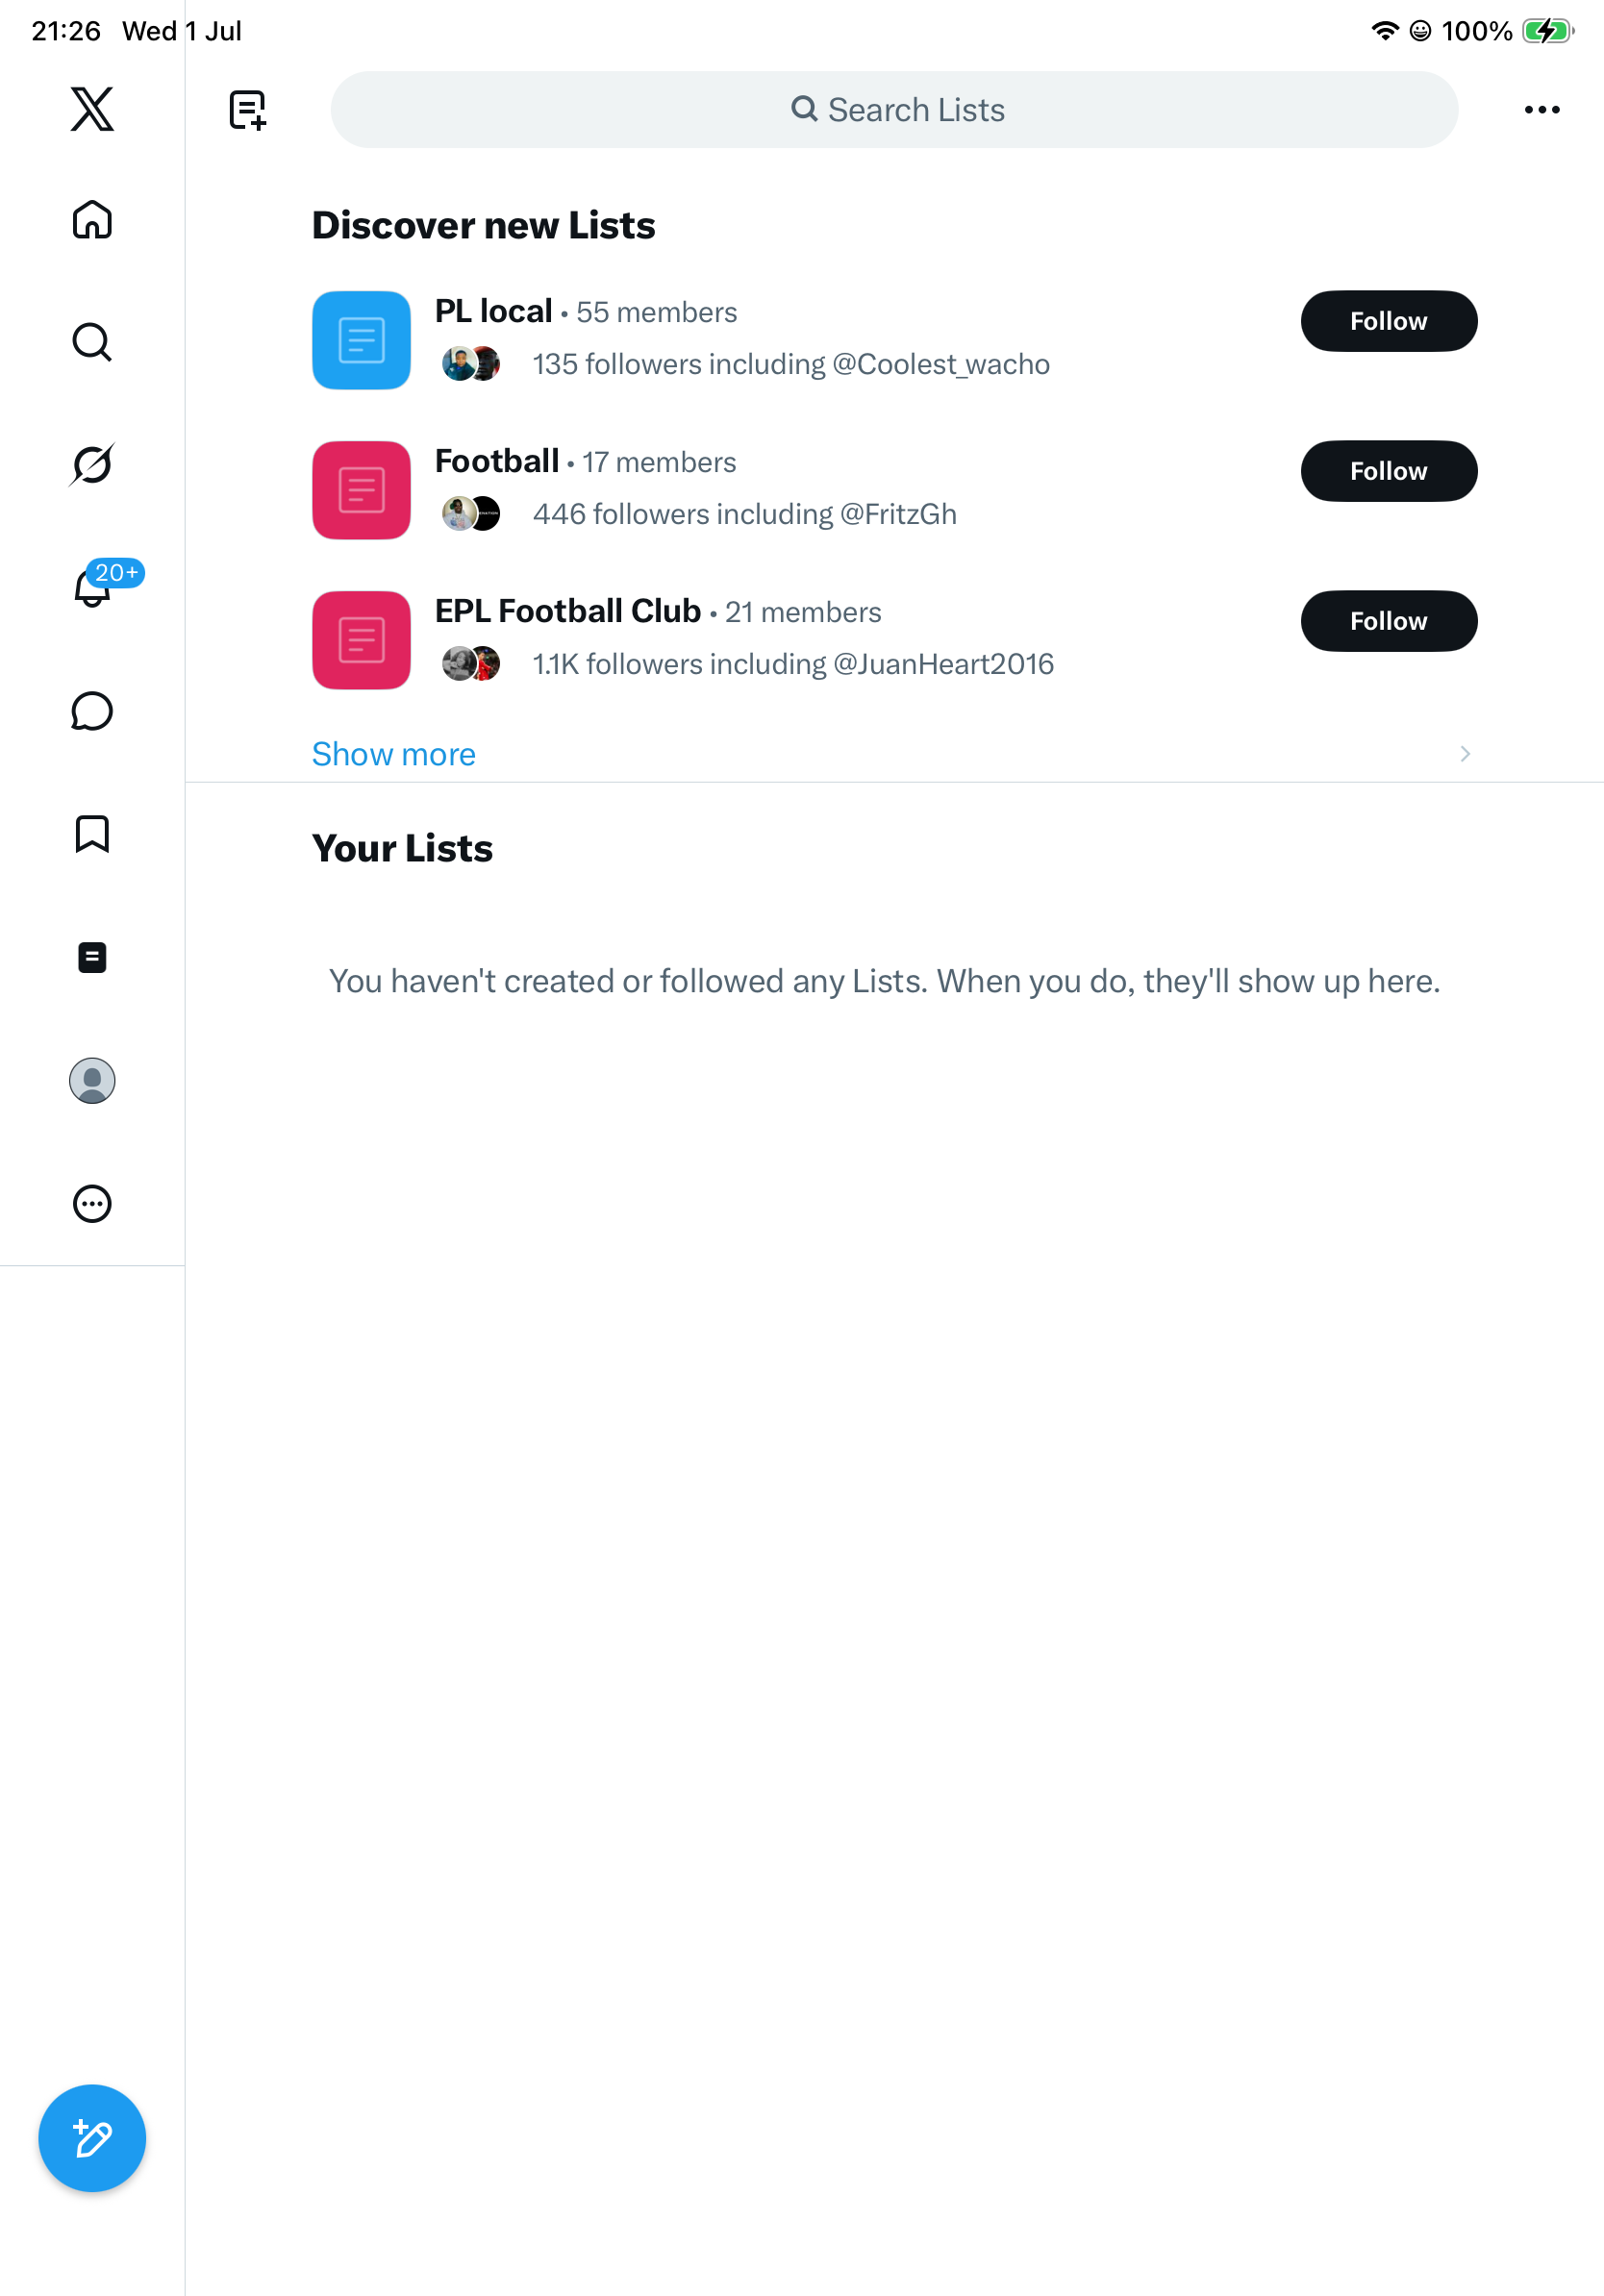This screenshot has width=1604, height=2296.
Task: Expand Show more chevron arrow
Action: (x=1464, y=754)
